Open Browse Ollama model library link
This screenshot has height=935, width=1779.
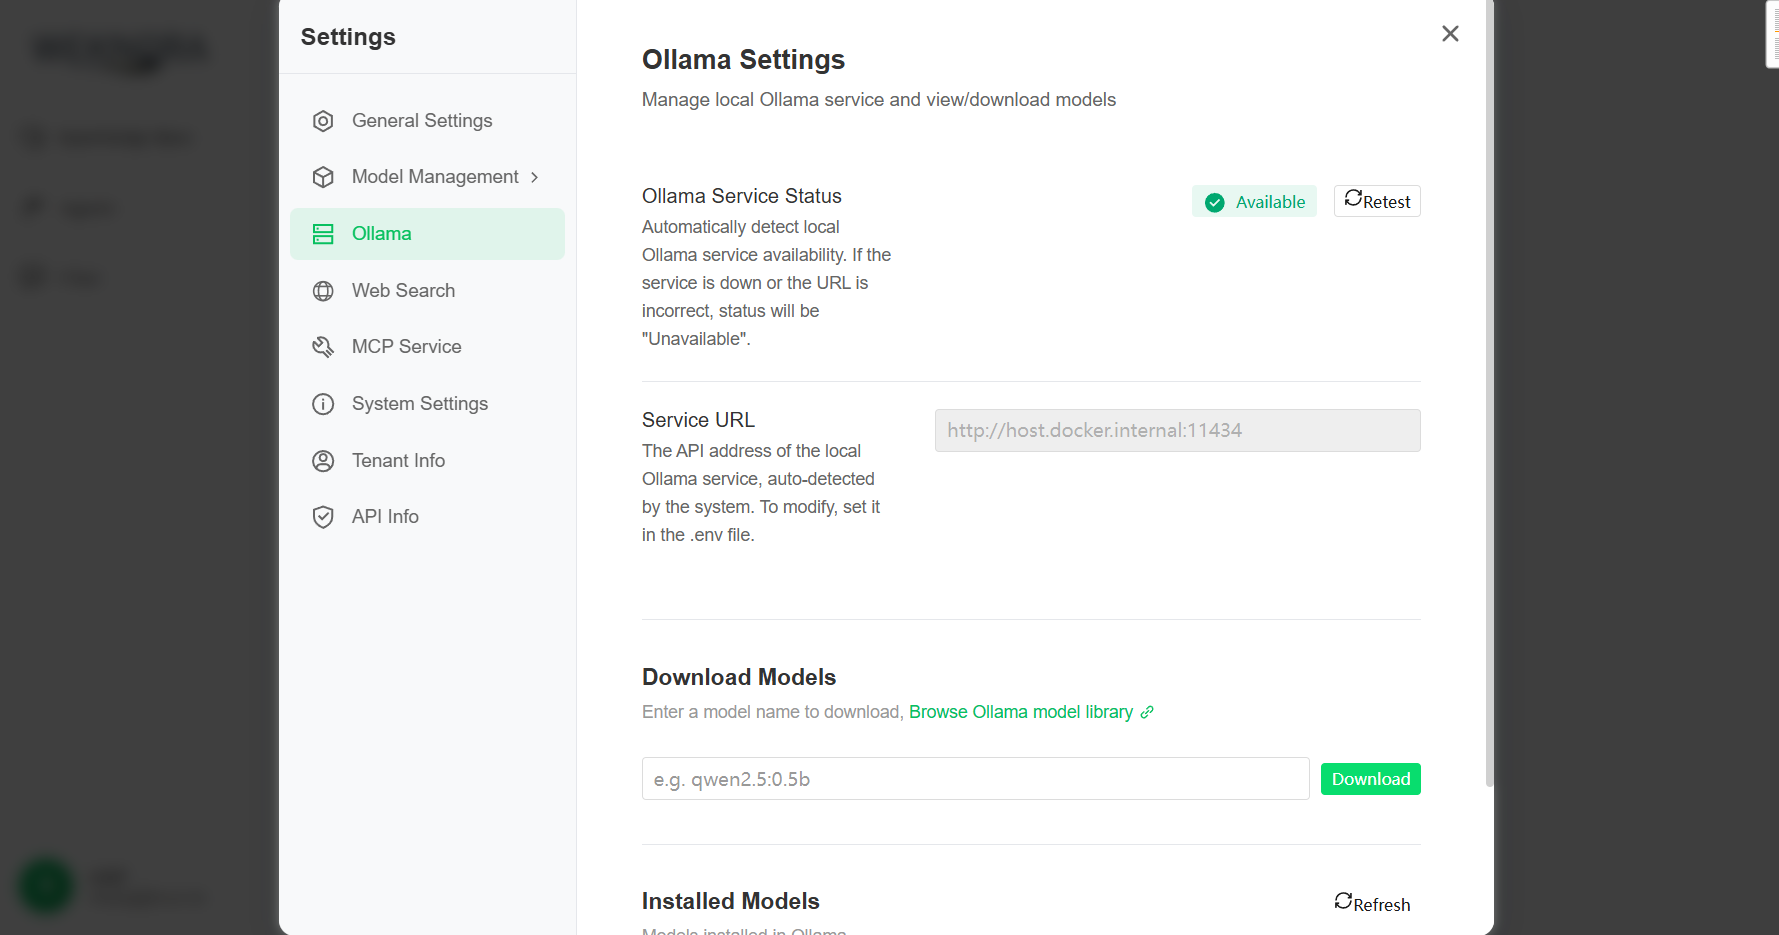pos(1022,711)
